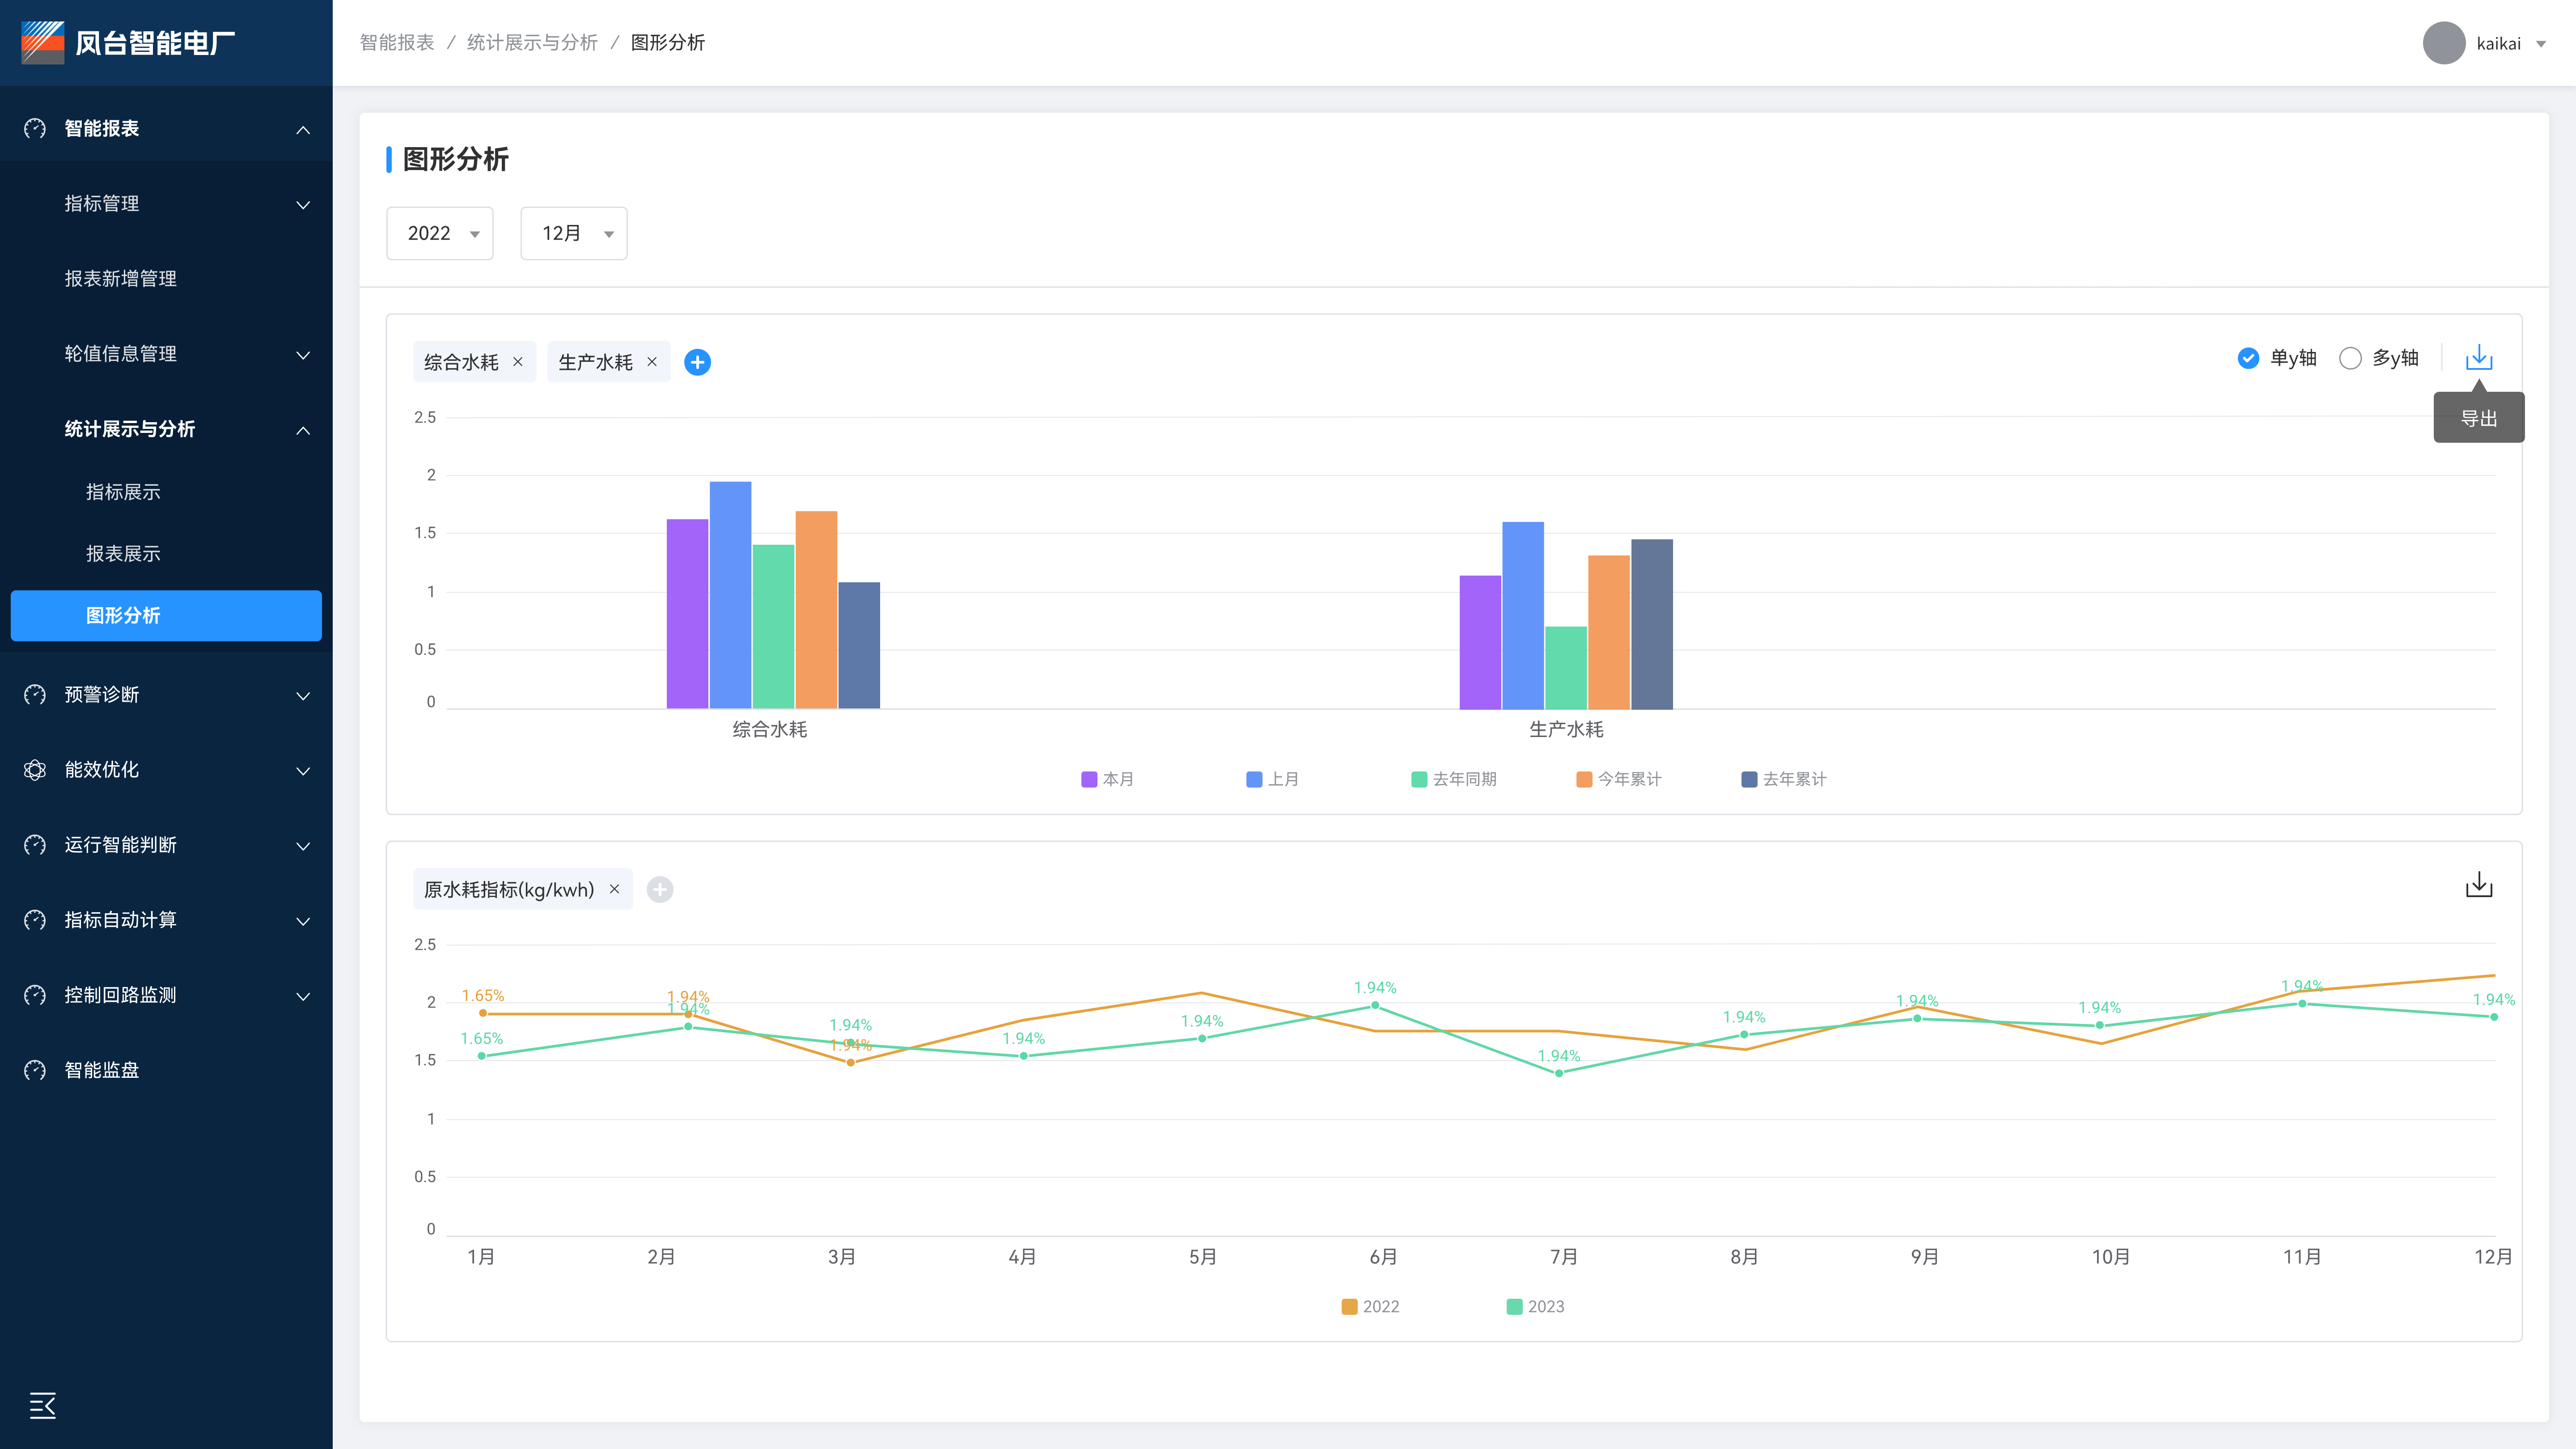Open the kaikai user menu arrow
The height and width of the screenshot is (1449, 2576).
point(2541,44)
